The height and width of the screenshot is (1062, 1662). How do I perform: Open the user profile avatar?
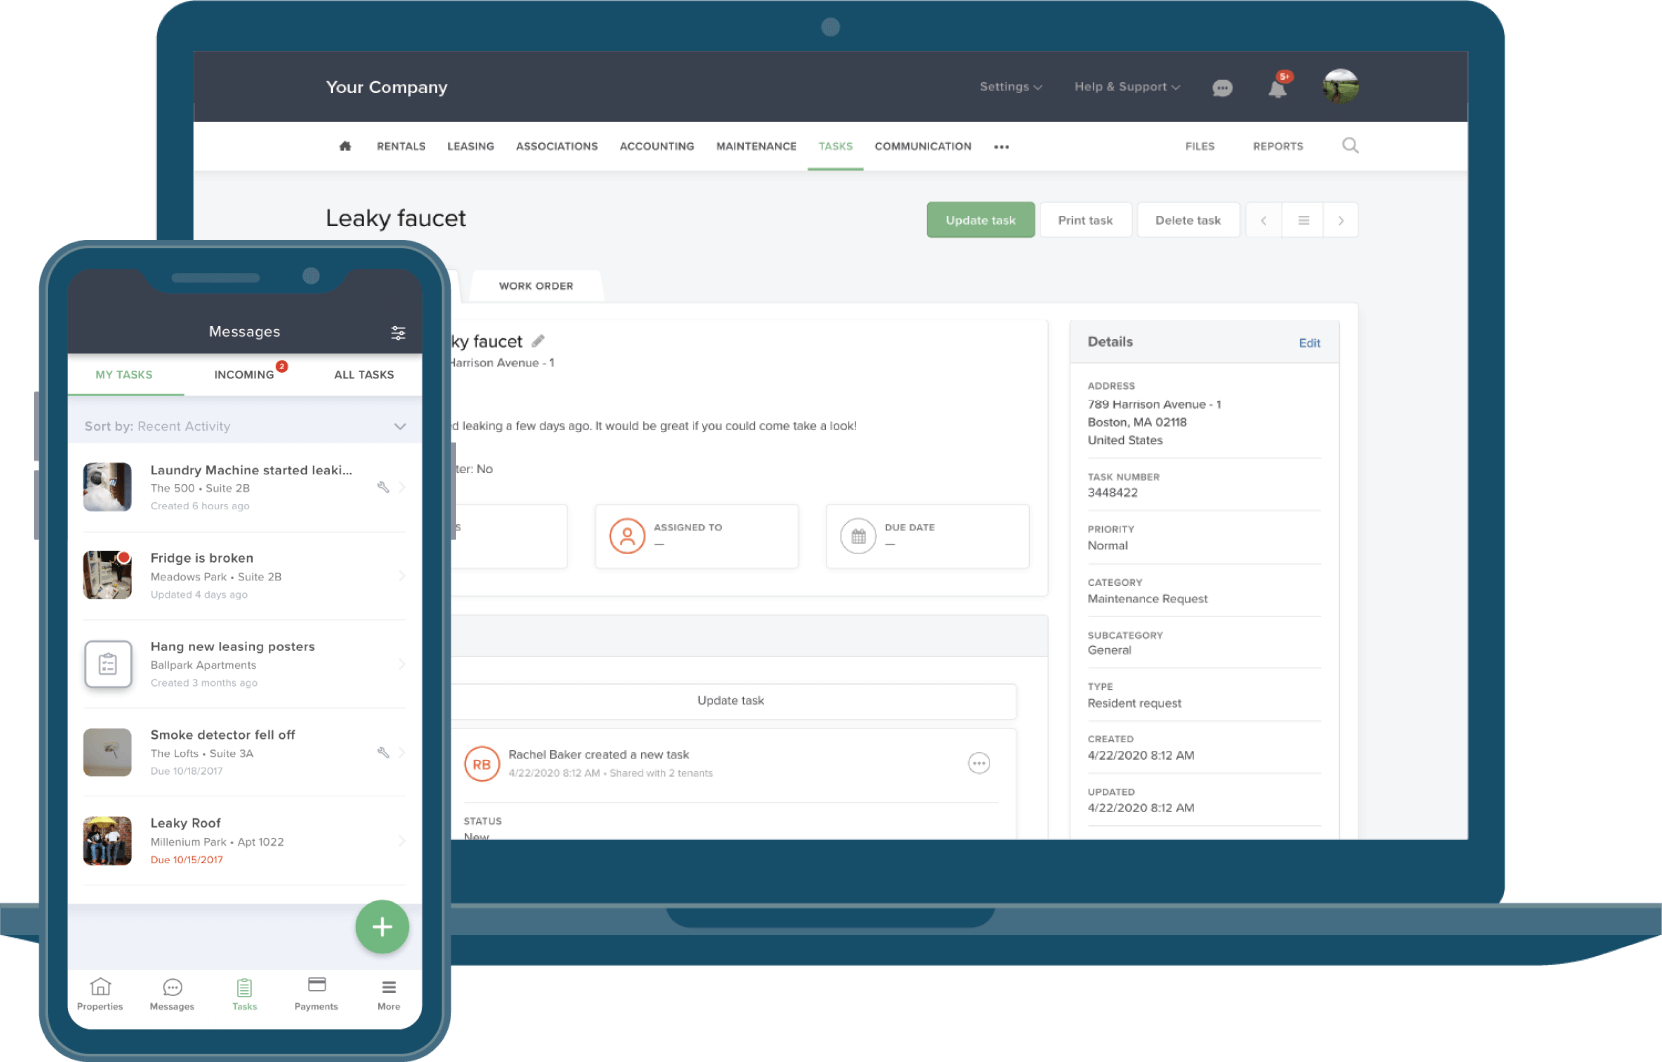(1340, 86)
